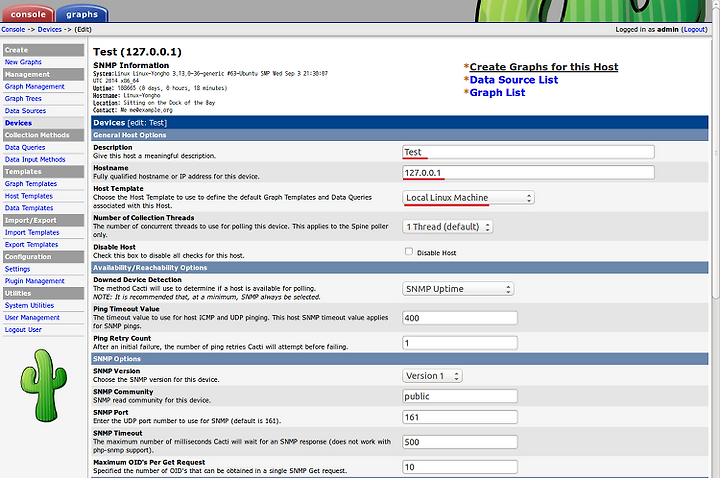Open System Utilities link
Screen dimensions: 720x478
pos(29,305)
